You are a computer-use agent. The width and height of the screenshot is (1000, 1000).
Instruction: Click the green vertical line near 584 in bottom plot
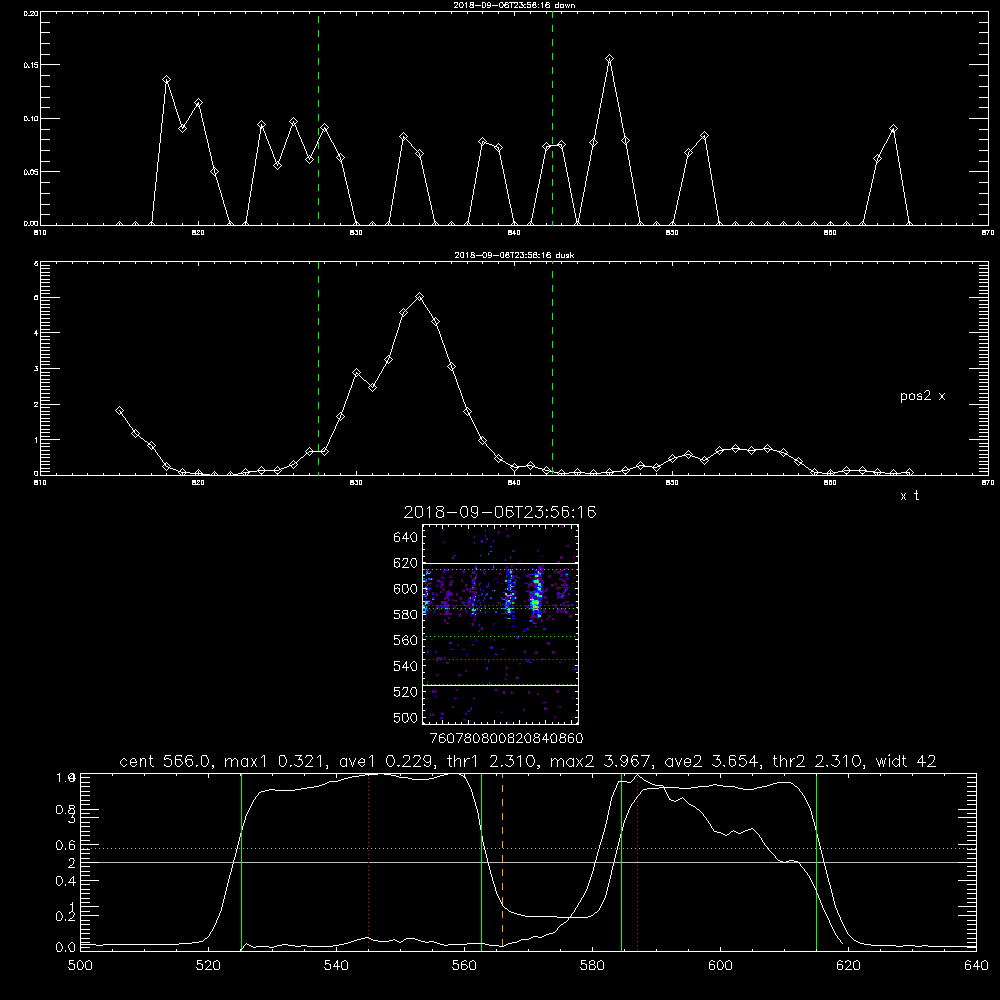[x=621, y=861]
